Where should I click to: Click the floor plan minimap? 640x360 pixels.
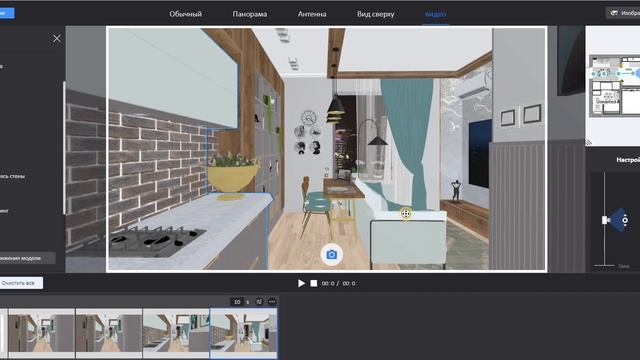click(613, 86)
